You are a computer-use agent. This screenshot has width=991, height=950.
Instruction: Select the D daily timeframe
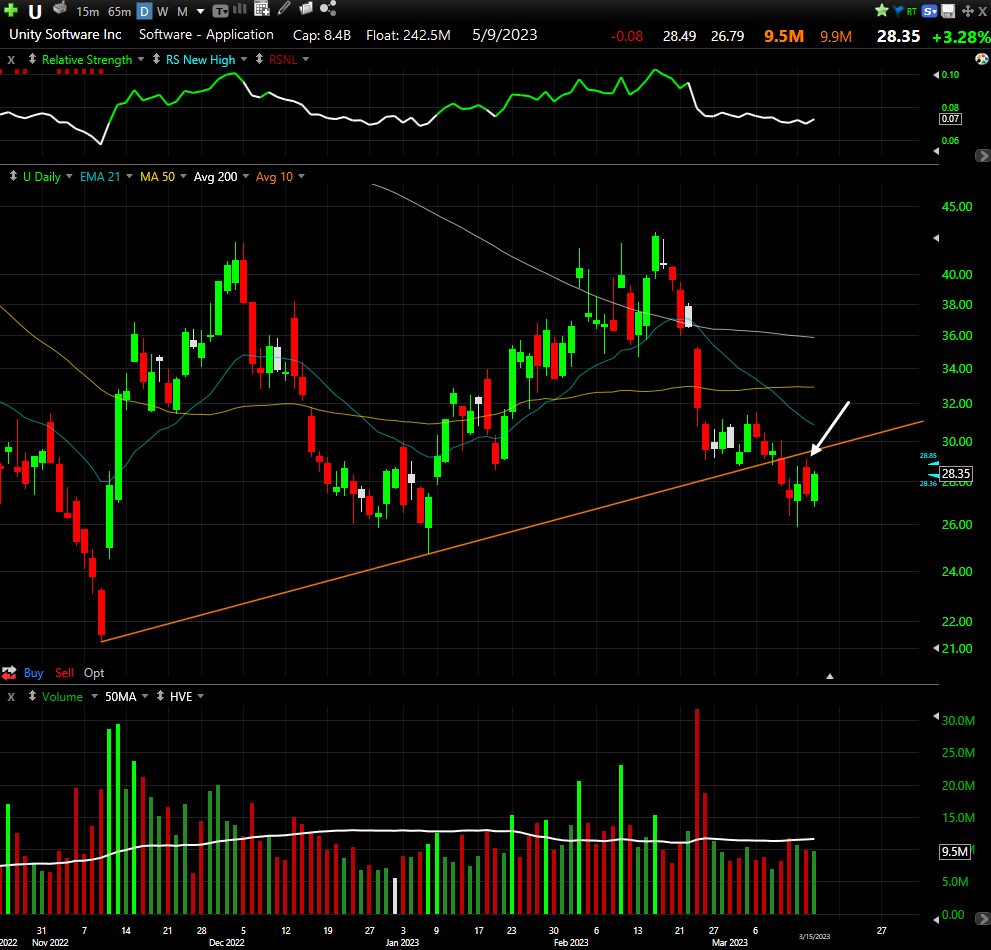[x=145, y=12]
